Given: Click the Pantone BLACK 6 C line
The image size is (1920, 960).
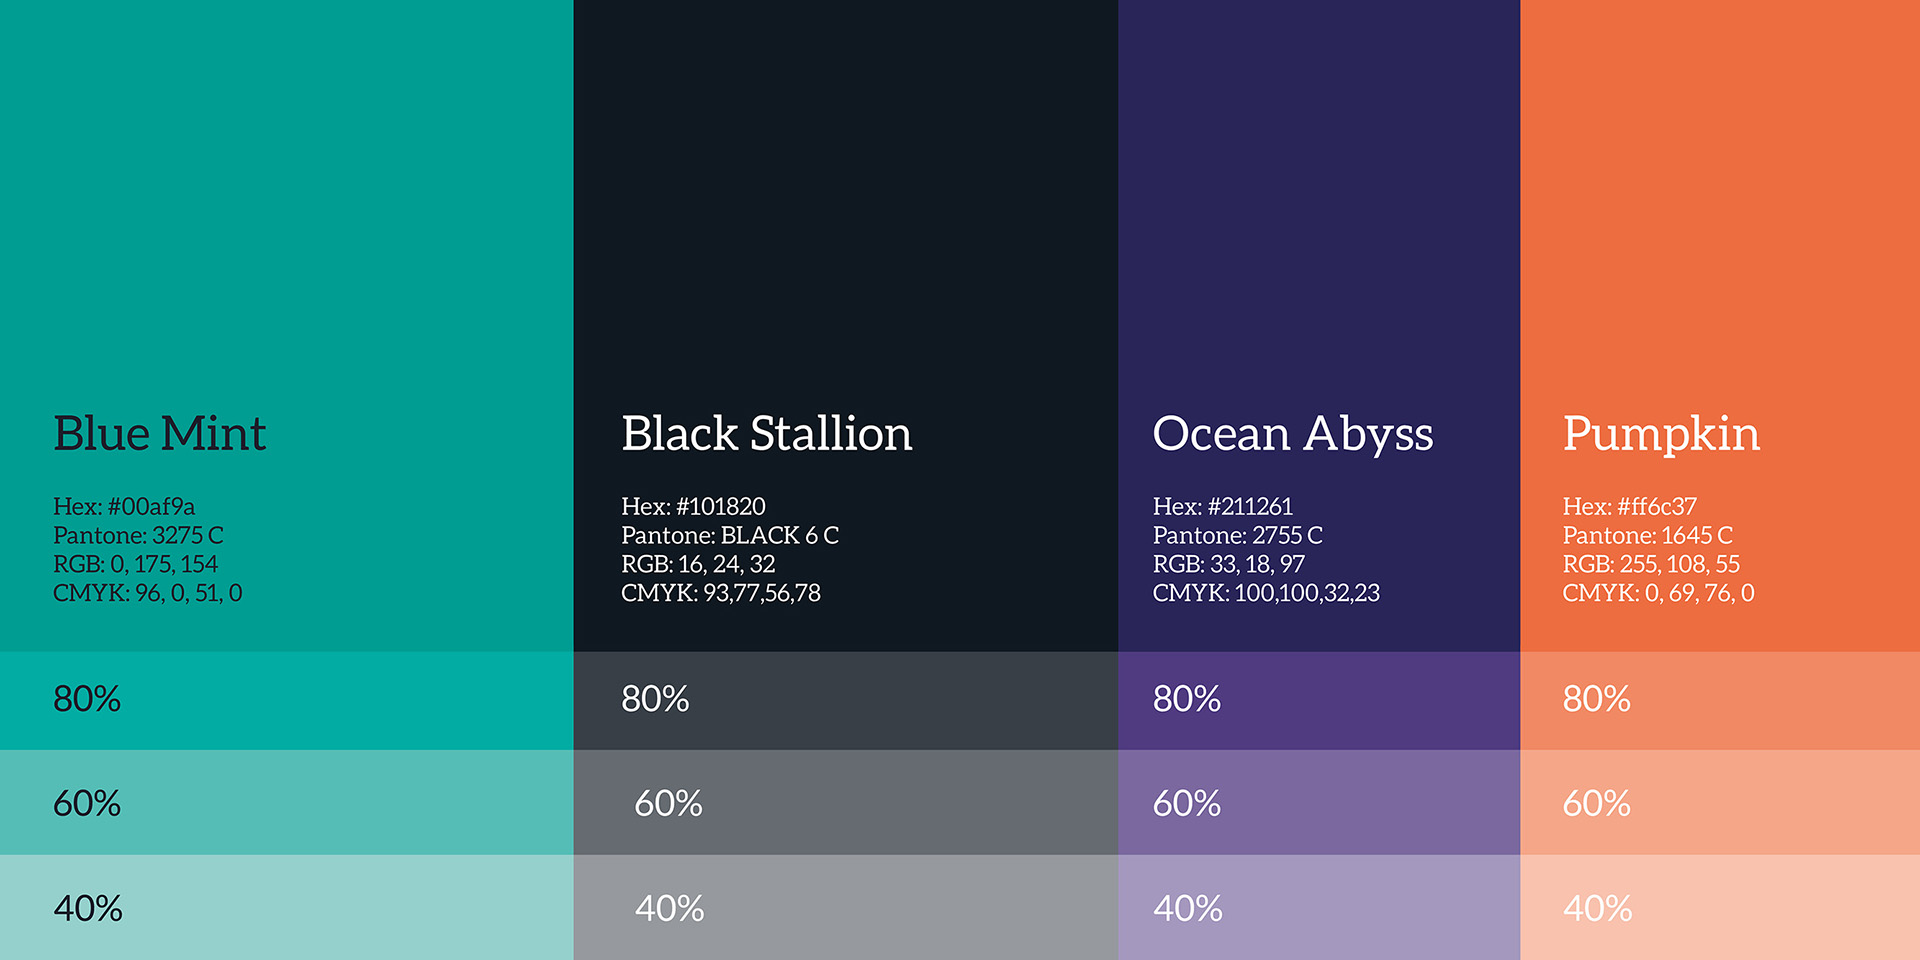Looking at the screenshot, I should click(730, 535).
